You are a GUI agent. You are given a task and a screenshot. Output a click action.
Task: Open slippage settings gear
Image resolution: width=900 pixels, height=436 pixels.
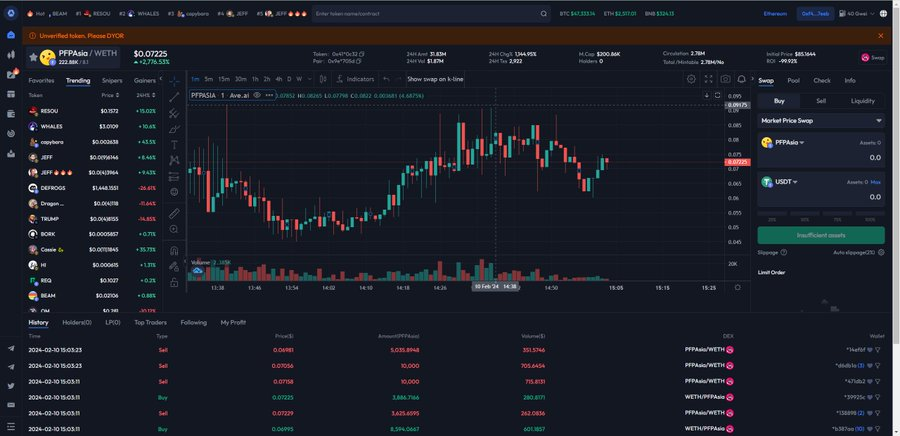pyautogui.click(x=881, y=252)
